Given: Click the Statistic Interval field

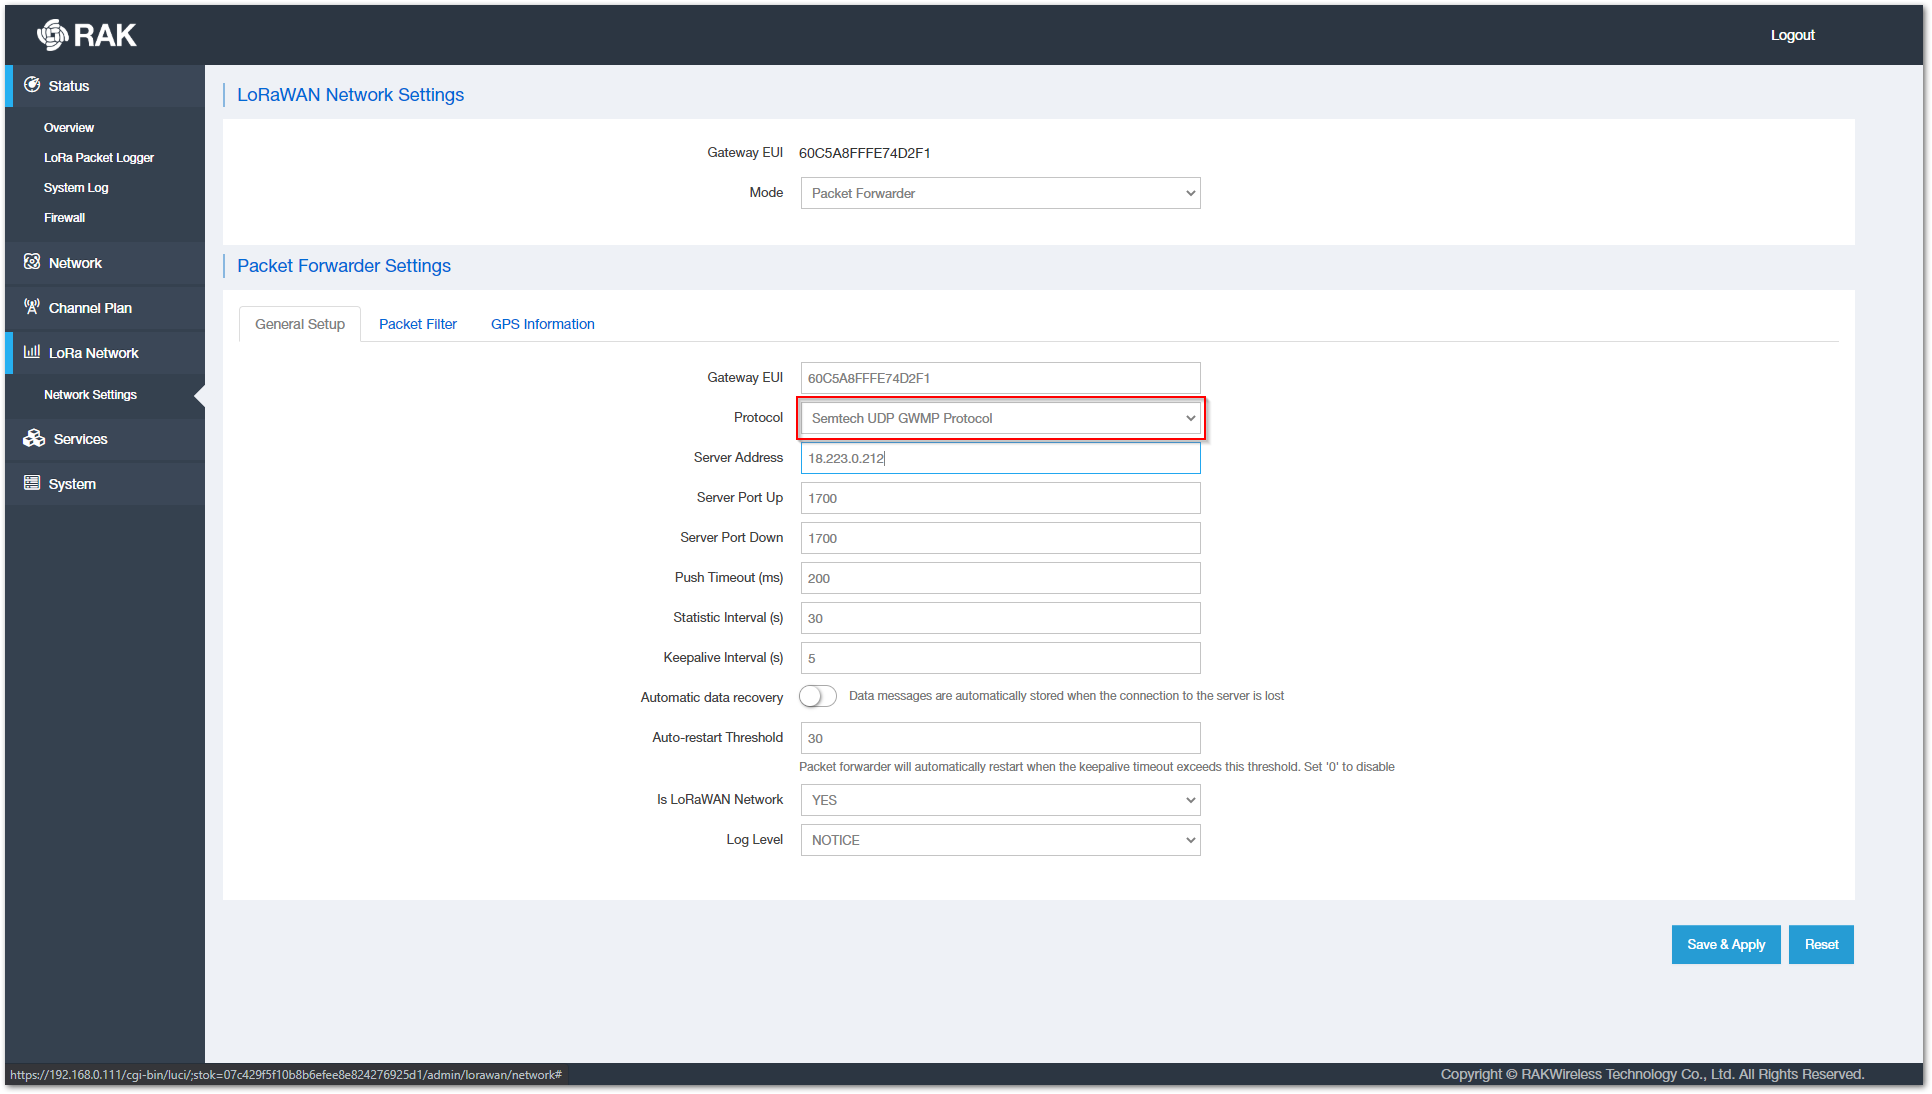Looking at the screenshot, I should tap(1000, 618).
